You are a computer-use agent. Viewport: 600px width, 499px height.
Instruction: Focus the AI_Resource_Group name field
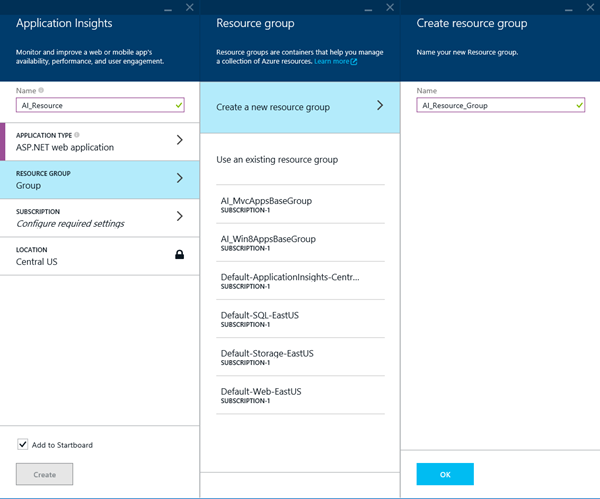[x=501, y=105]
